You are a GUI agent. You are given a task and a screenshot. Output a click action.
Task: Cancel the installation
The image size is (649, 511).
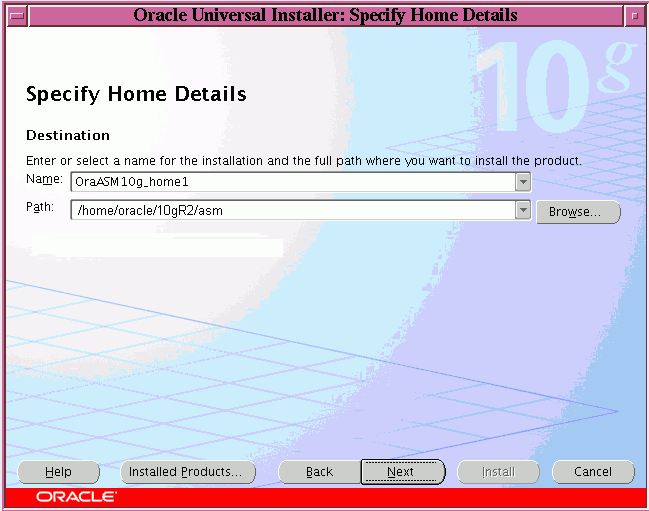(x=593, y=472)
